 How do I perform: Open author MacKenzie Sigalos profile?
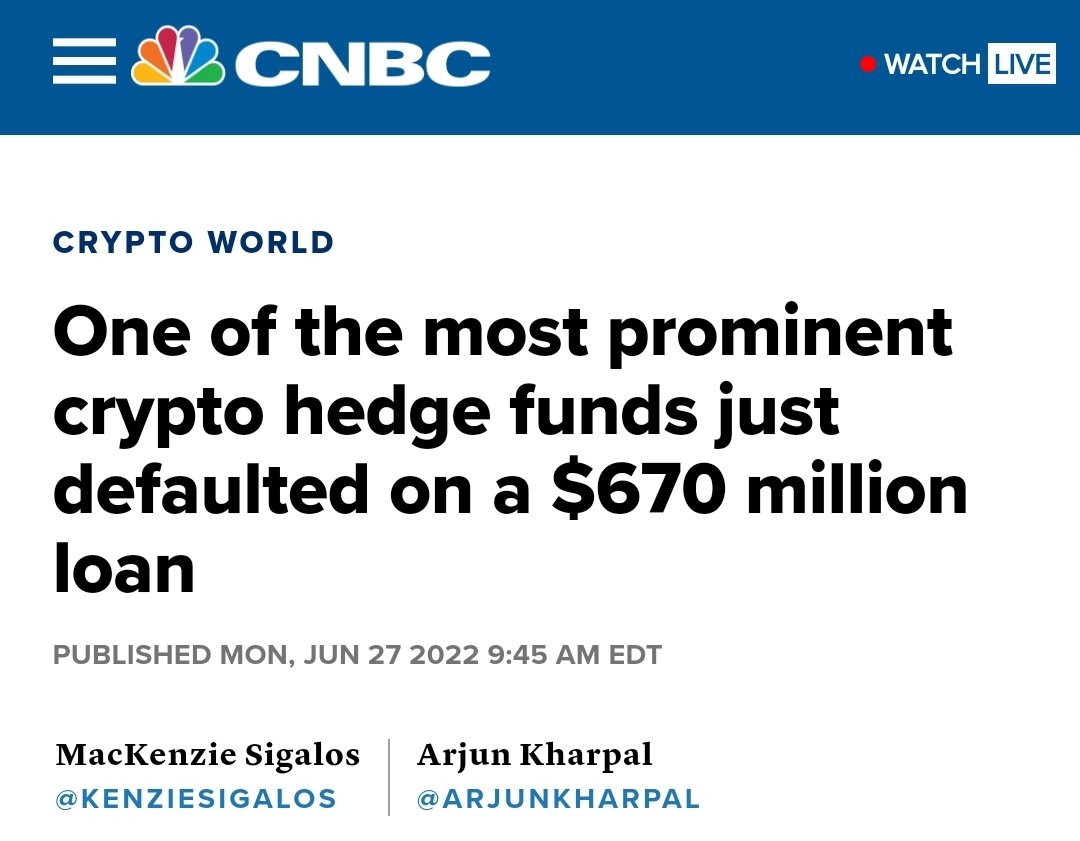207,755
